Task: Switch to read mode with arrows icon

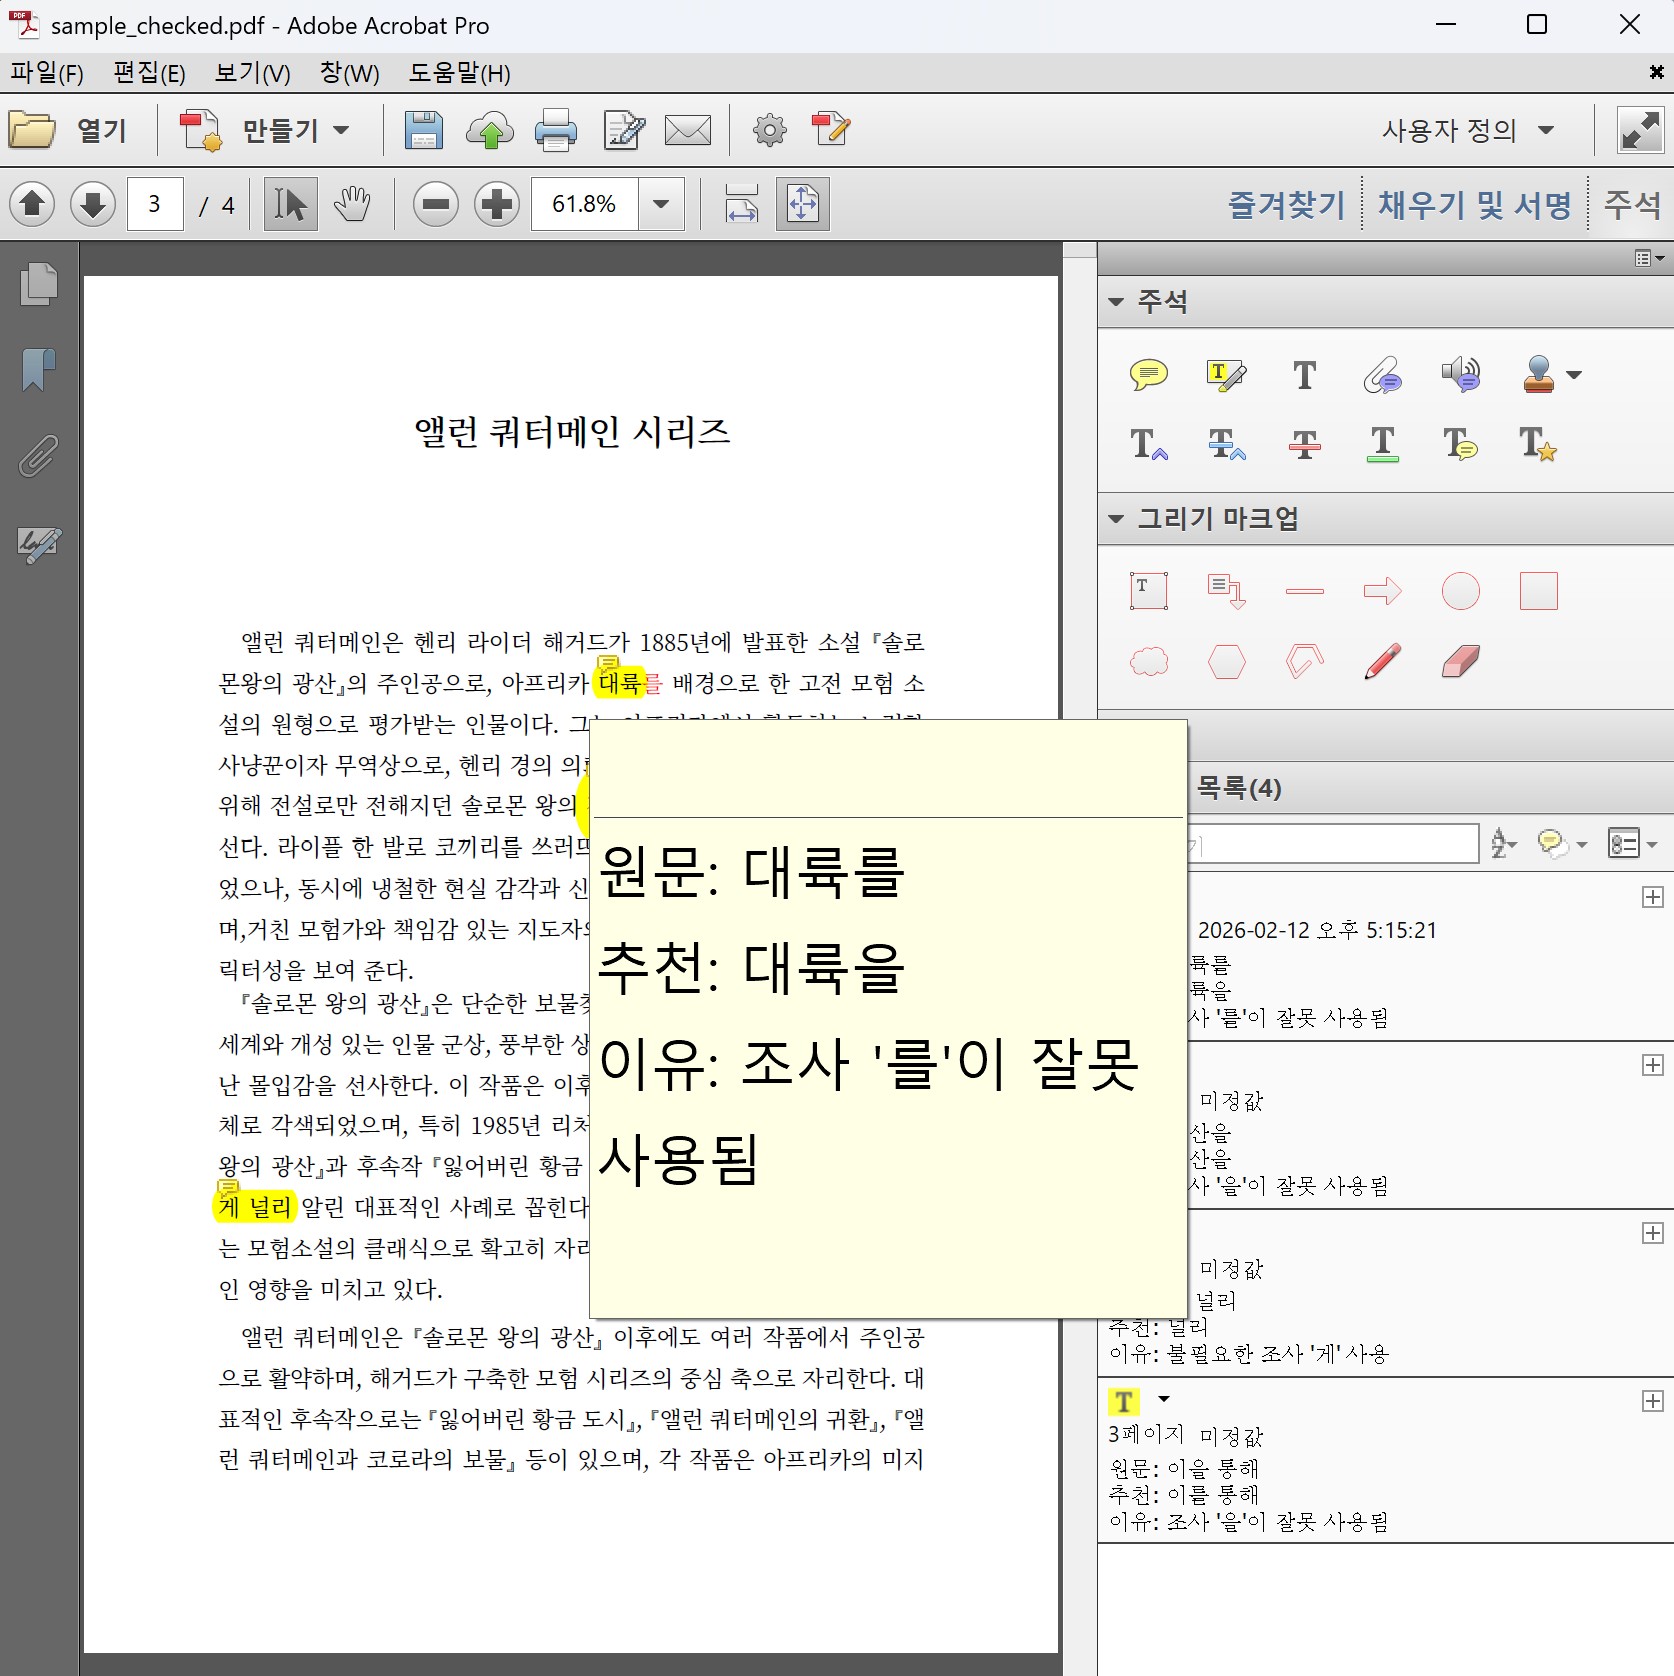Action: (x=1641, y=130)
